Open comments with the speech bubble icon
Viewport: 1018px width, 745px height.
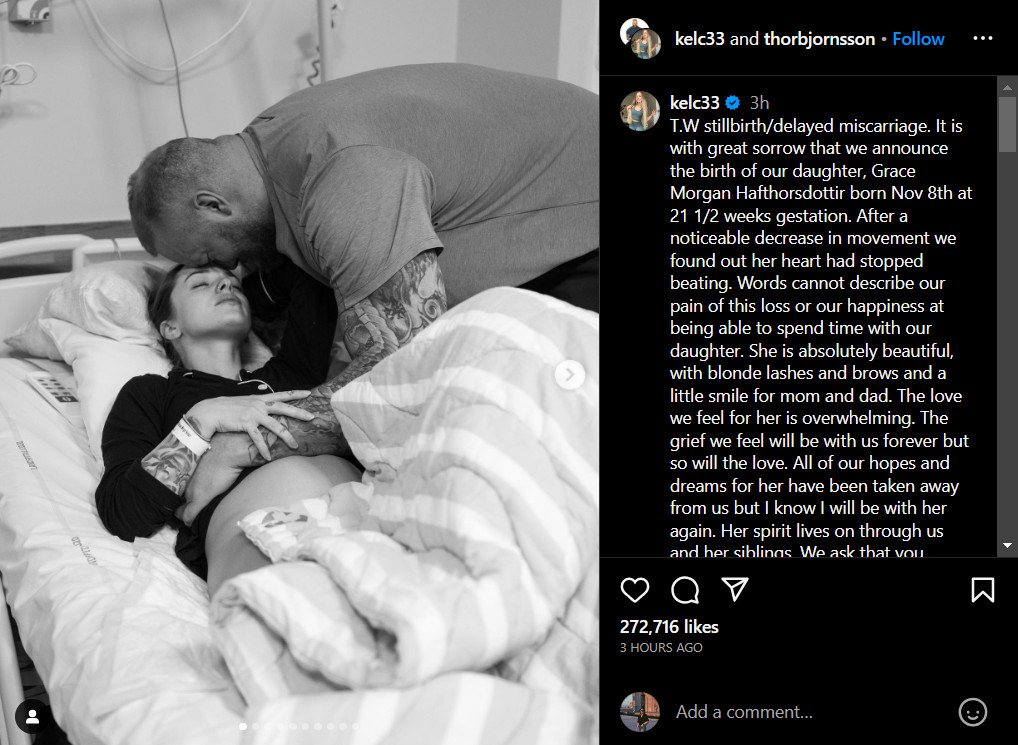pyautogui.click(x=685, y=590)
